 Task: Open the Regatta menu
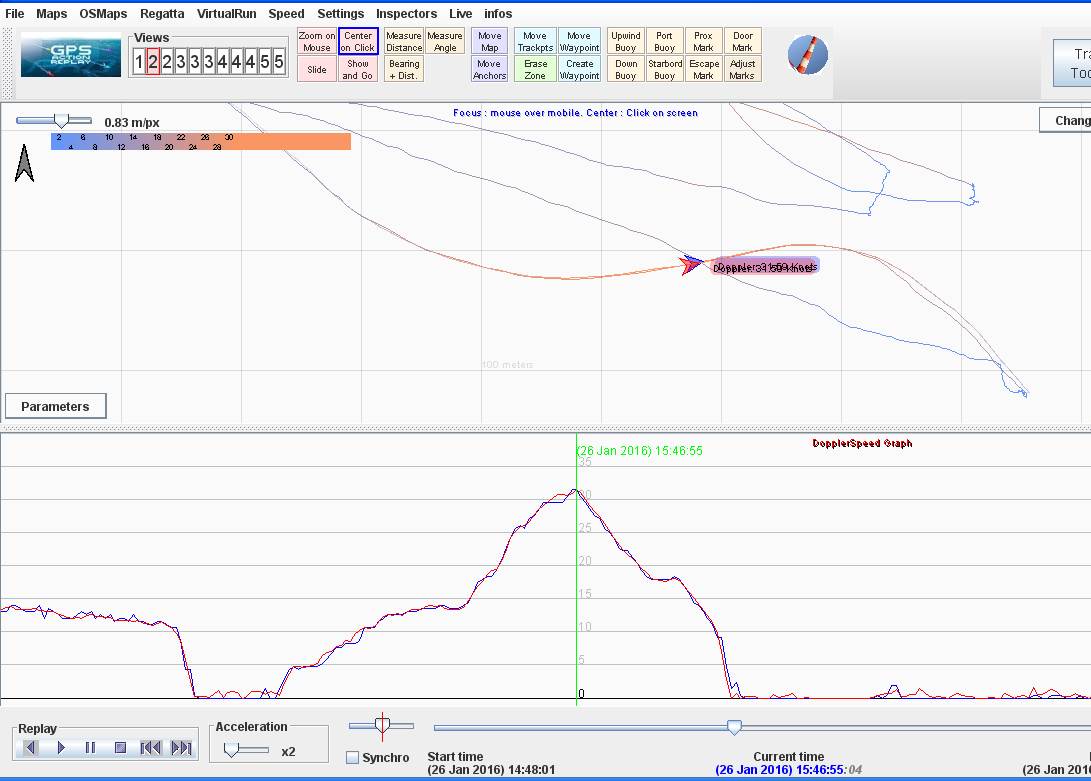162,14
